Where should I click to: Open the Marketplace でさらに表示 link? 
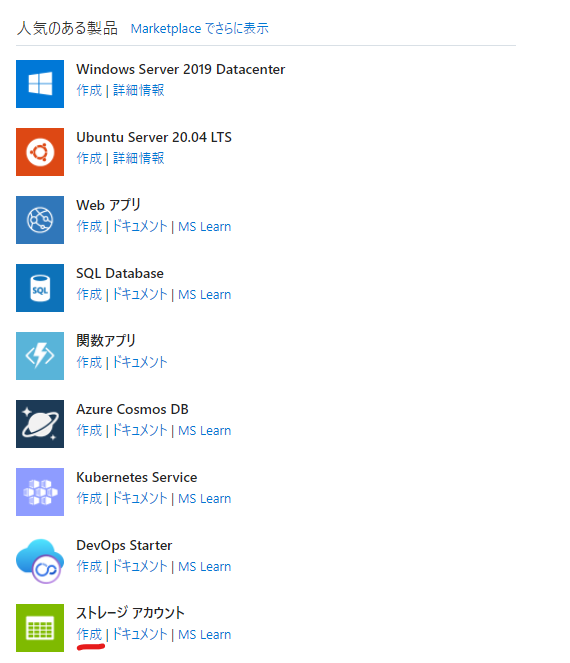[200, 28]
